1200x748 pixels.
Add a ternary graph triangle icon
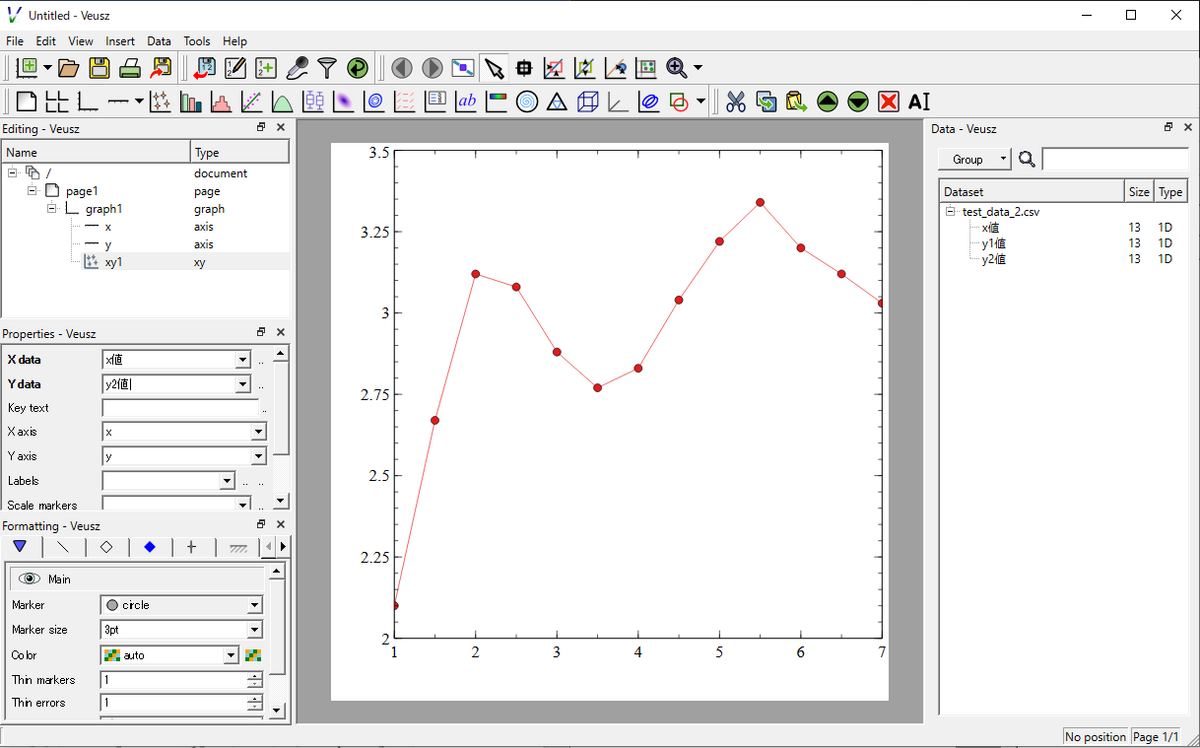tap(557, 101)
